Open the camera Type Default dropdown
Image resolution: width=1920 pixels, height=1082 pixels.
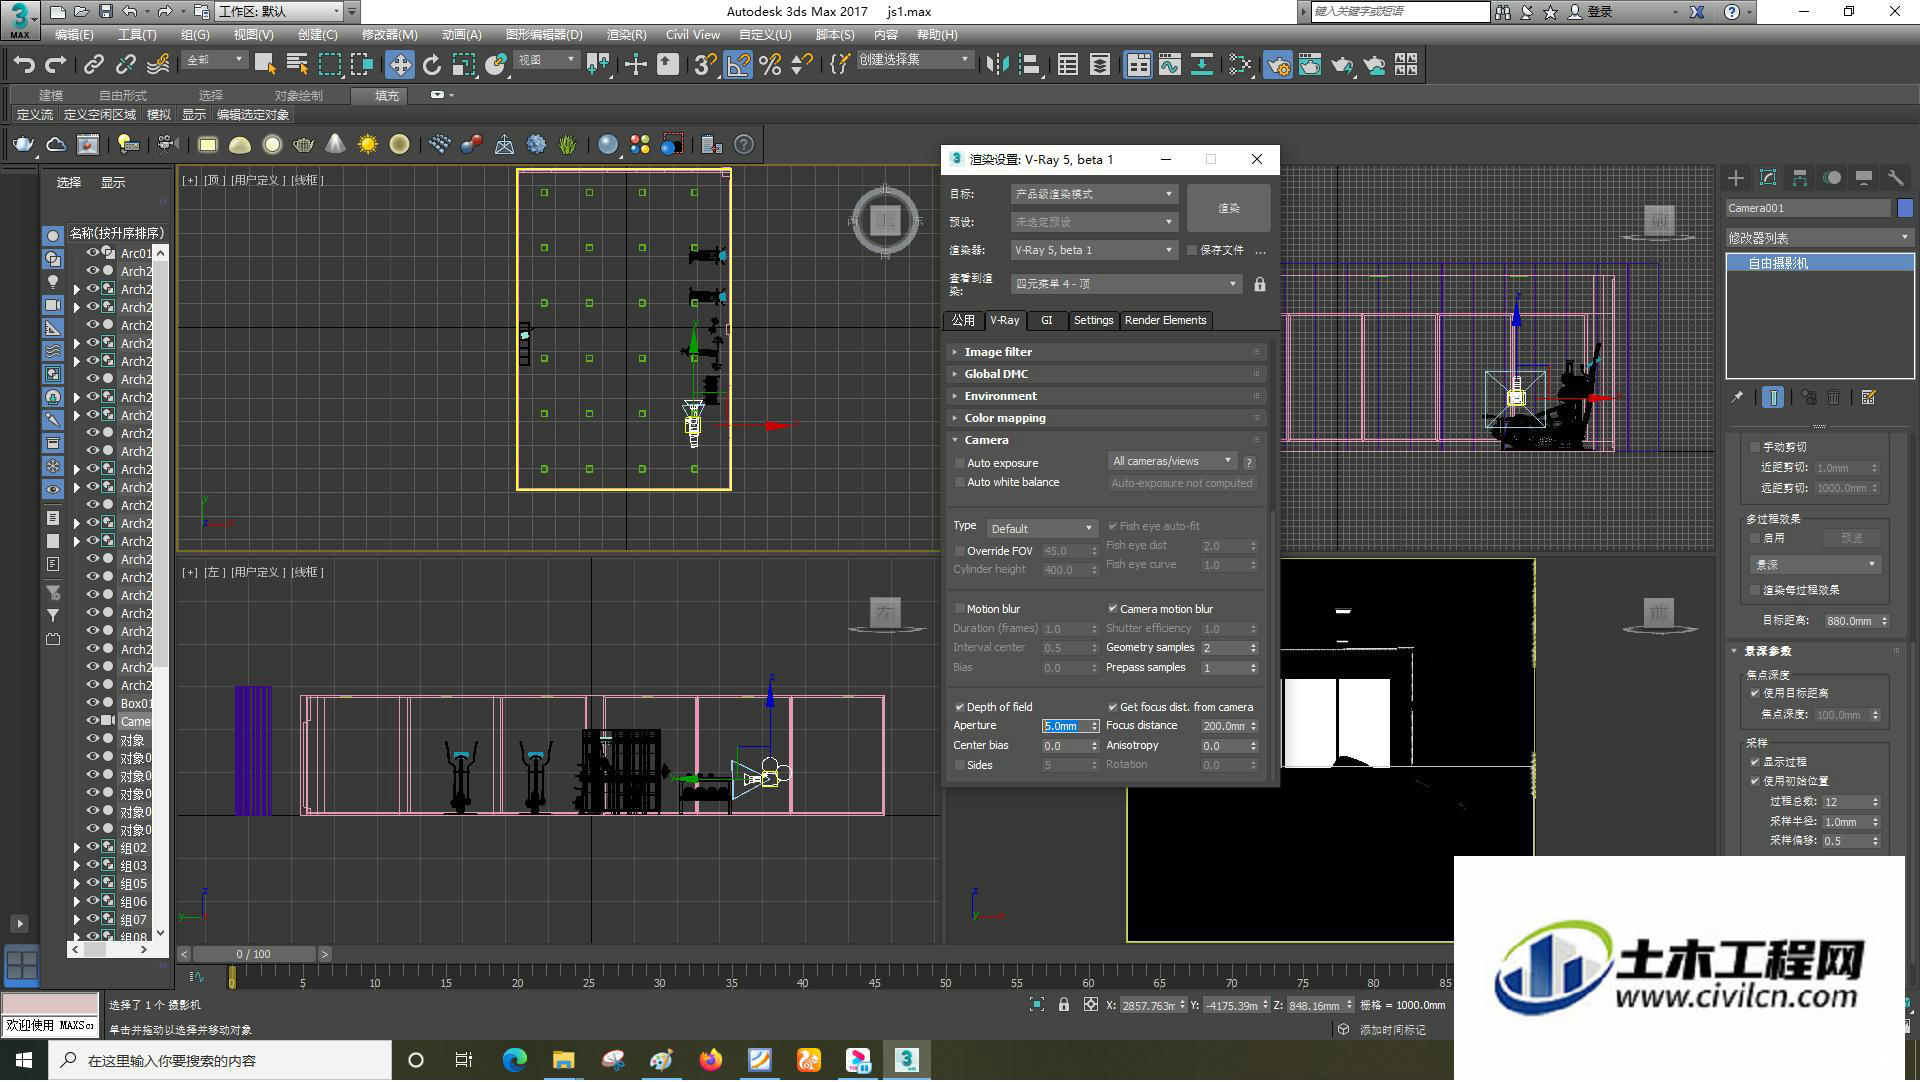(x=1042, y=528)
